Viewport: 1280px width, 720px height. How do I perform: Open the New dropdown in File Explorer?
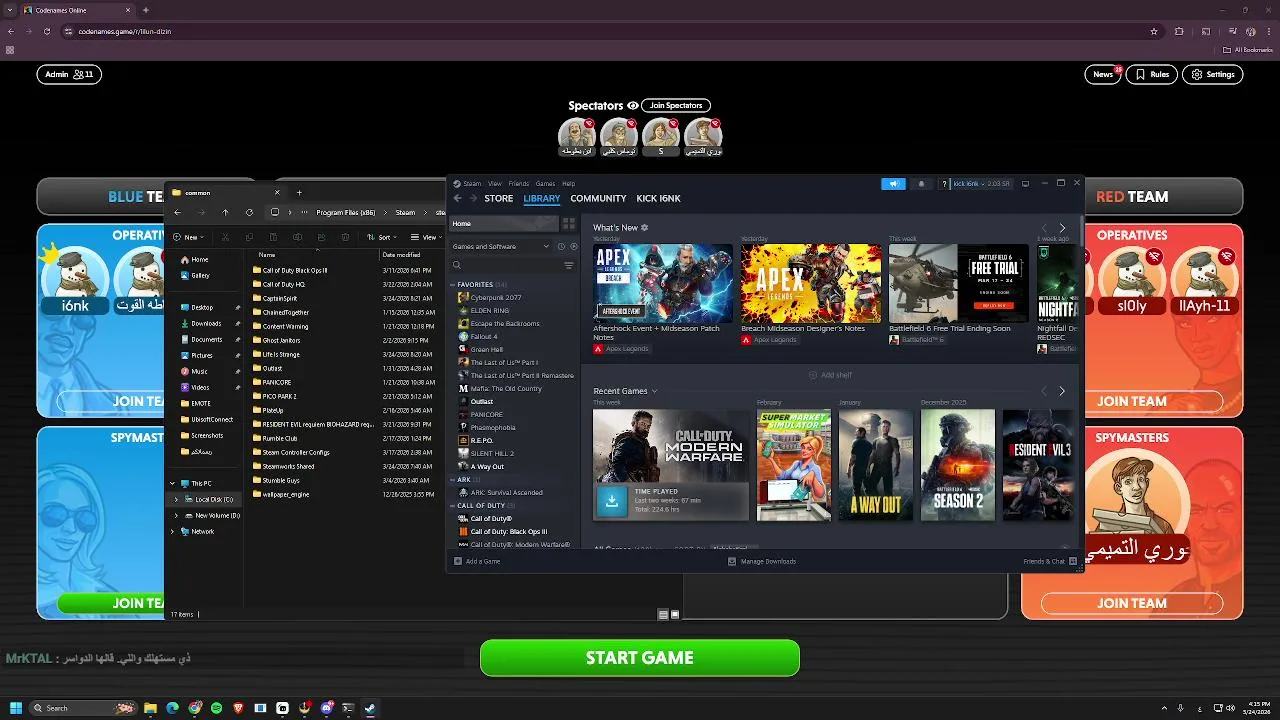pos(188,237)
